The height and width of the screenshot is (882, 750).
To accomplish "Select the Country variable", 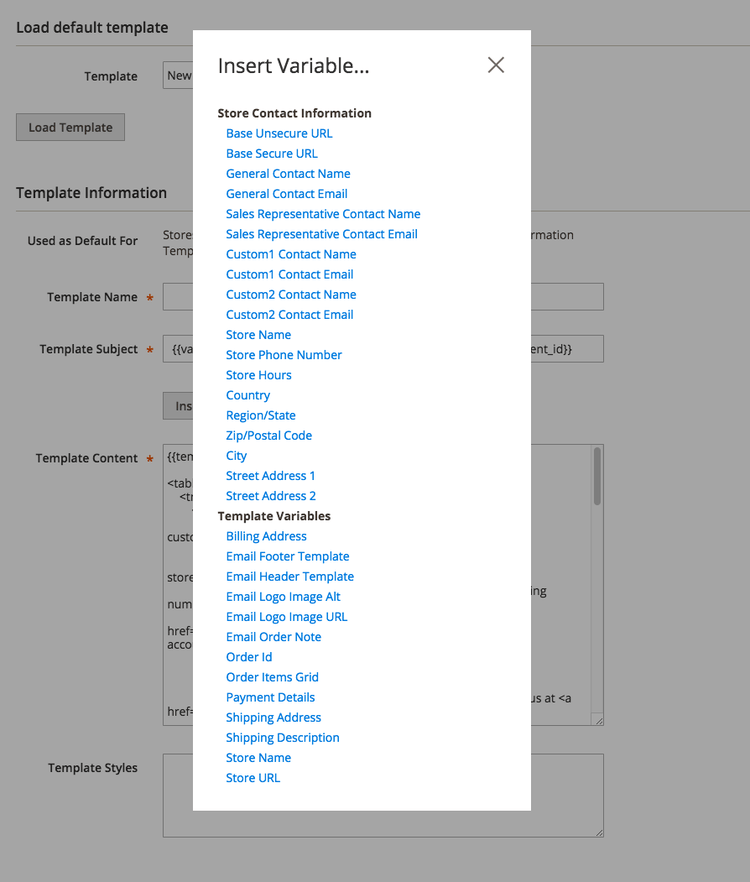I will pyautogui.click(x=247, y=395).
